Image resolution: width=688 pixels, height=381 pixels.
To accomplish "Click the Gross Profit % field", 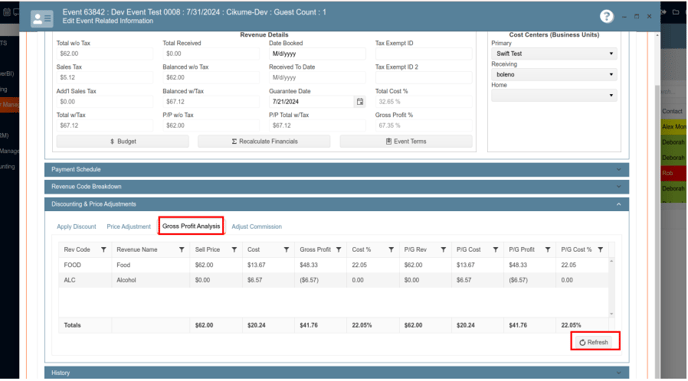I will tap(423, 126).
